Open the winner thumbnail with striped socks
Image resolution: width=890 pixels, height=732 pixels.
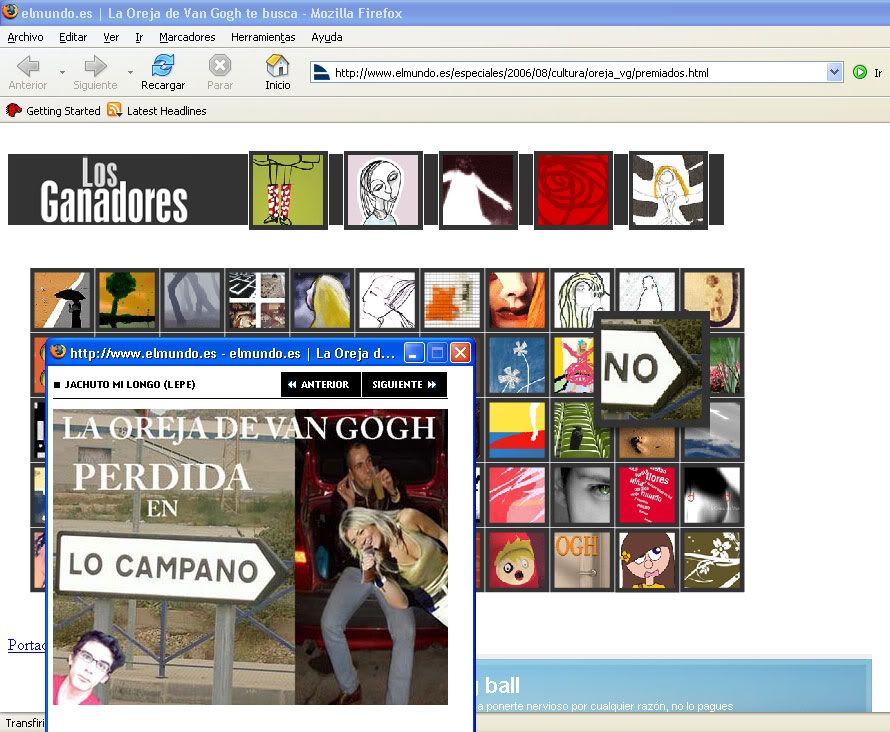click(288, 191)
